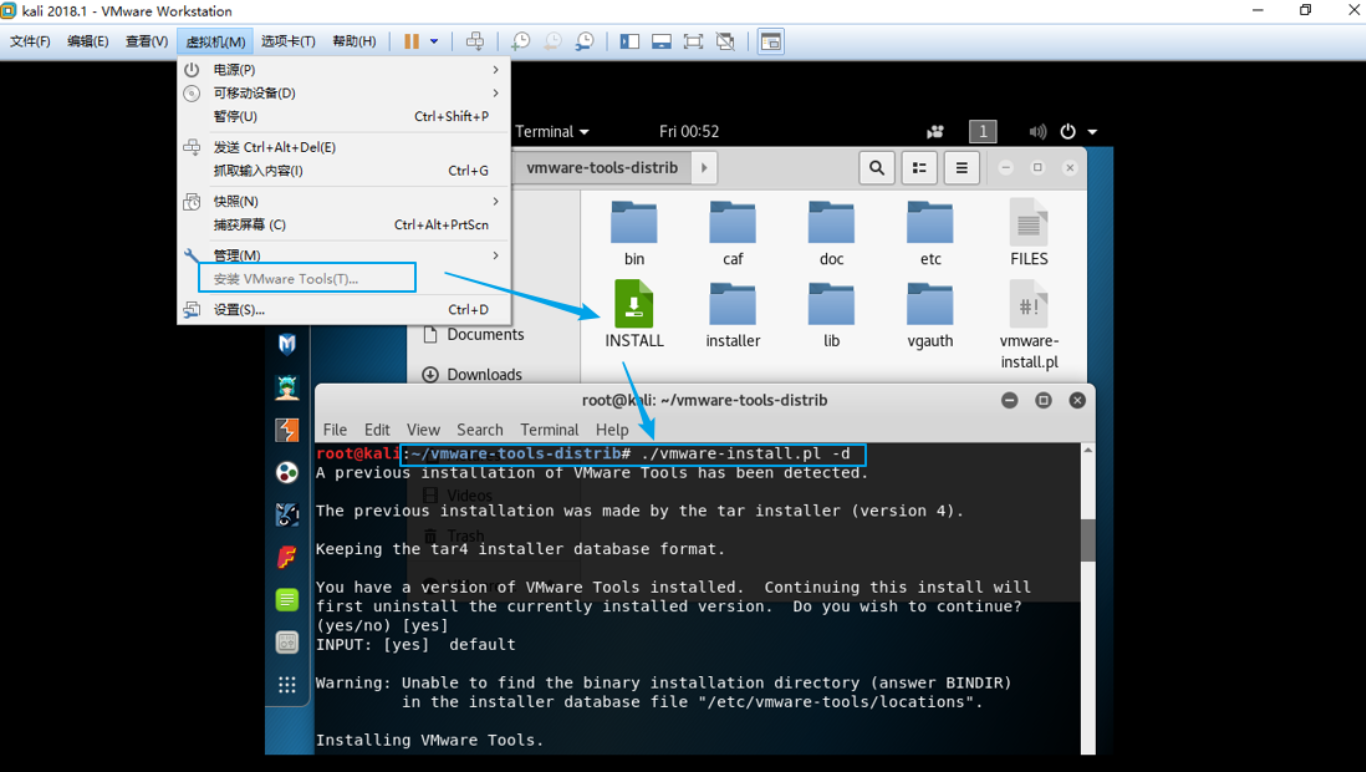Open the terminal File menu
The image size is (1366, 772).
[x=335, y=430]
